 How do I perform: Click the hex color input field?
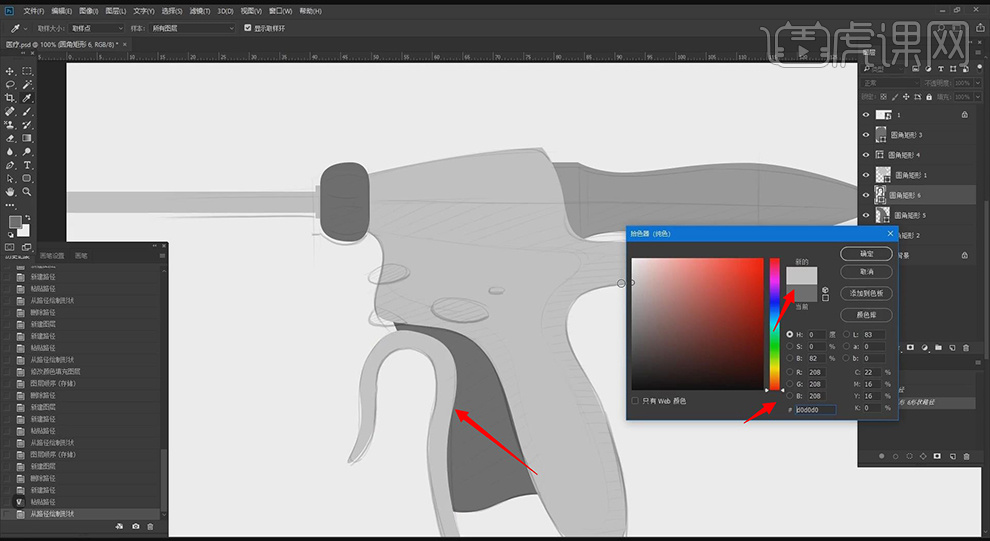point(814,409)
